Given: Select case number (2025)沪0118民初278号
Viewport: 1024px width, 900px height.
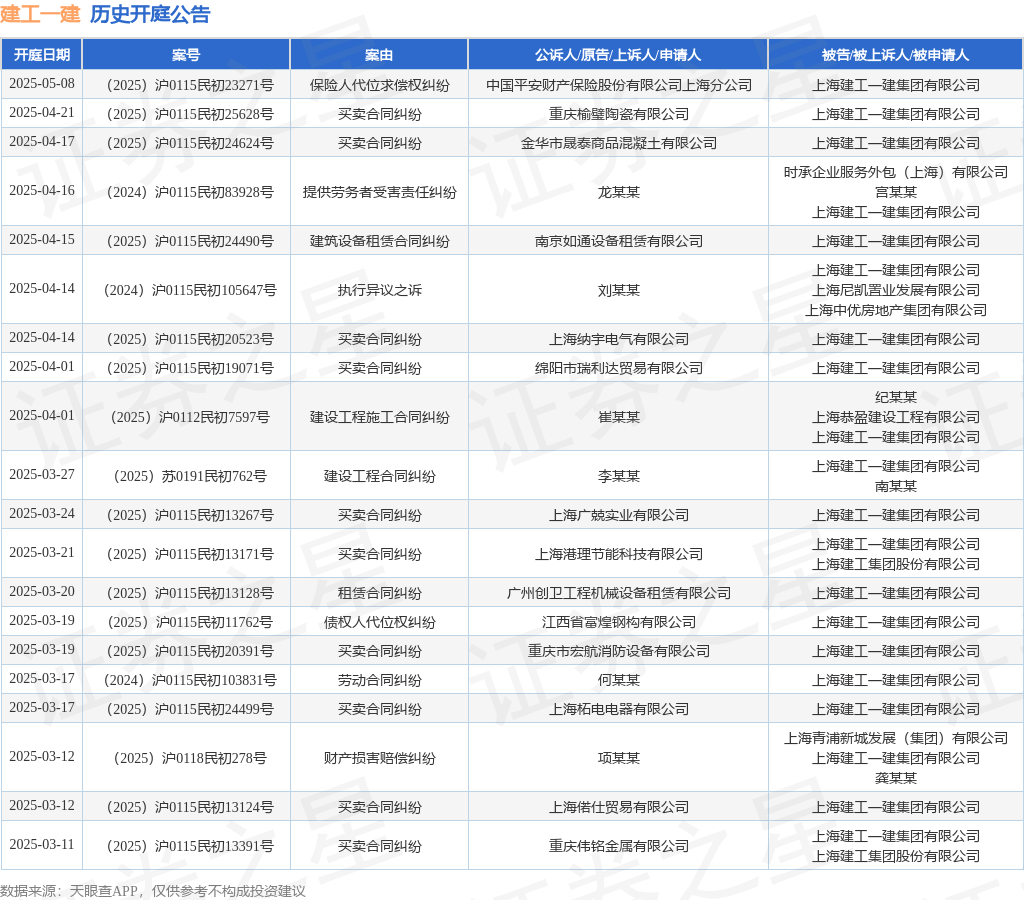Looking at the screenshot, I should 186,758.
